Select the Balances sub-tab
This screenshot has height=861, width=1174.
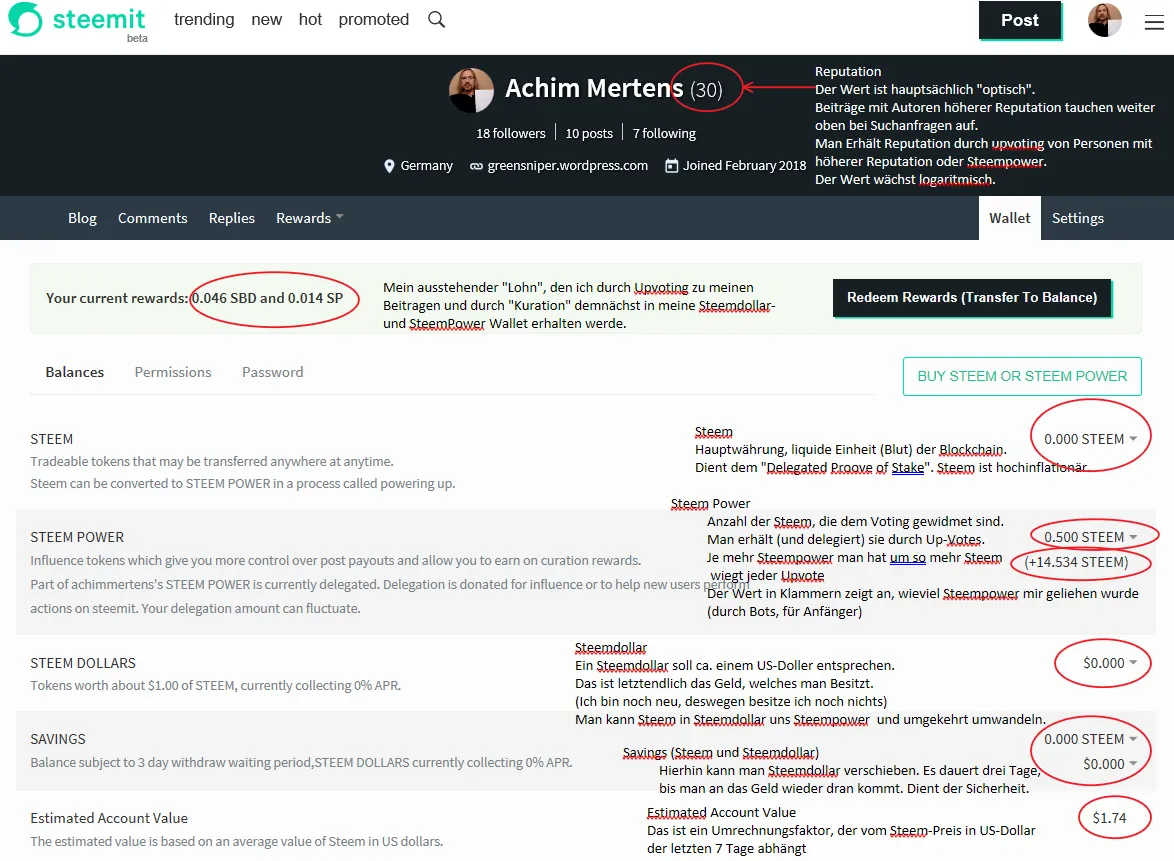point(74,372)
